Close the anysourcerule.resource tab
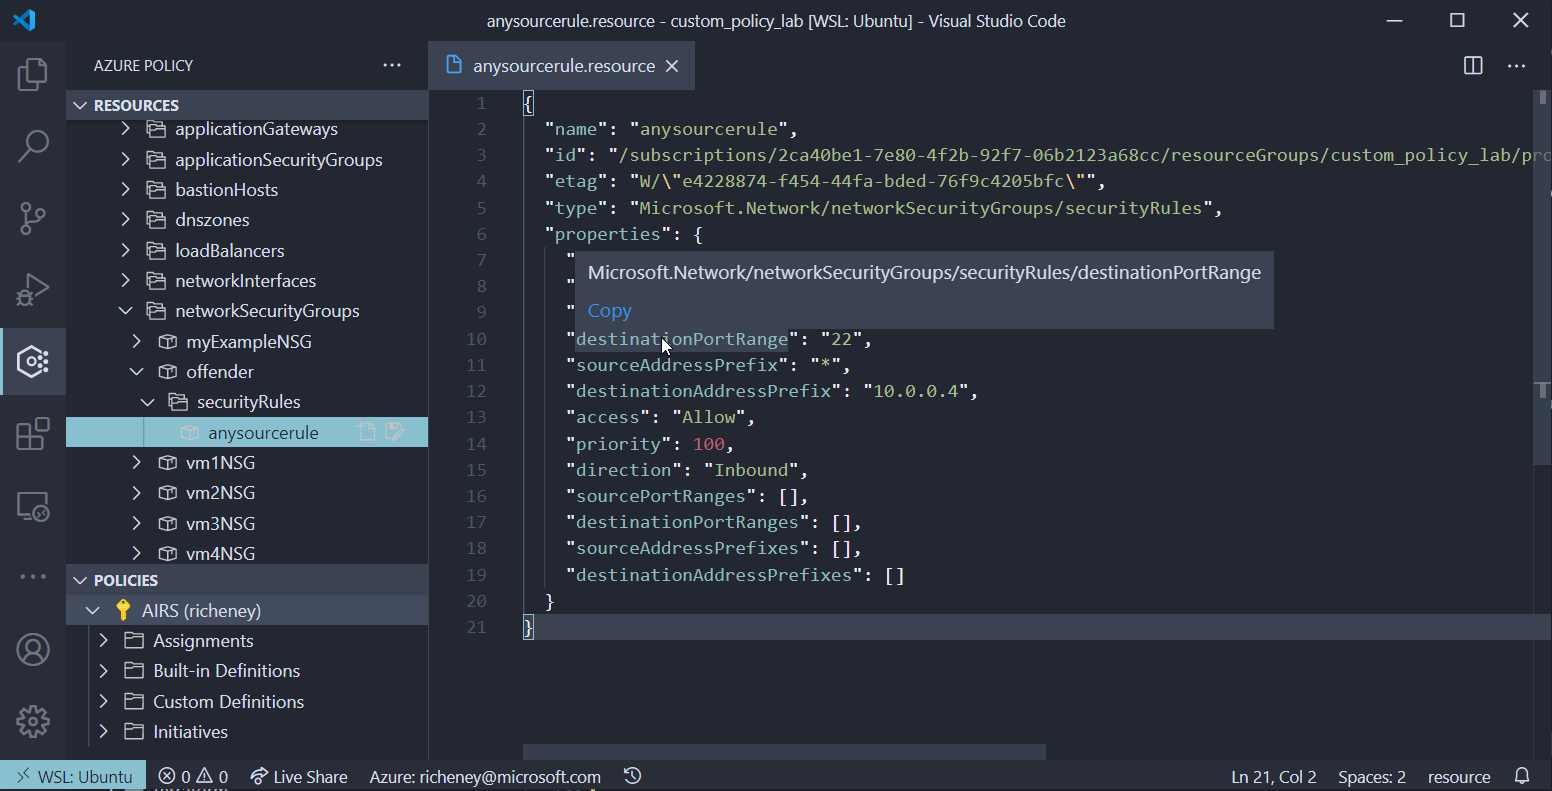Image resolution: width=1552 pixels, height=791 pixels. pos(672,66)
